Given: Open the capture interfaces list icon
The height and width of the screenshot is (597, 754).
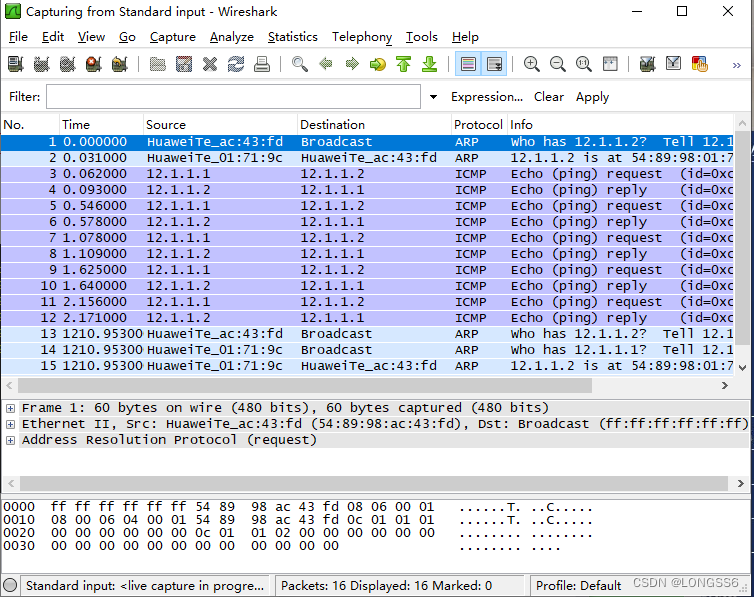Looking at the screenshot, I should point(16,64).
